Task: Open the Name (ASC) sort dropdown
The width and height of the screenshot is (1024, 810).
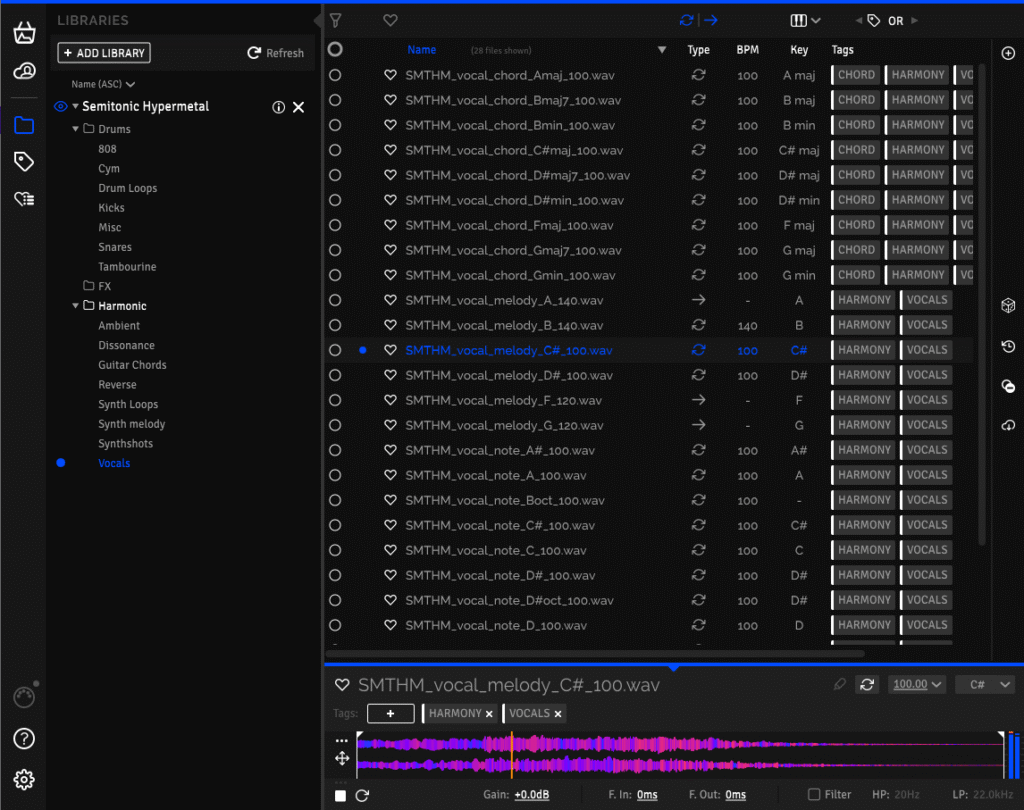Action: [103, 85]
